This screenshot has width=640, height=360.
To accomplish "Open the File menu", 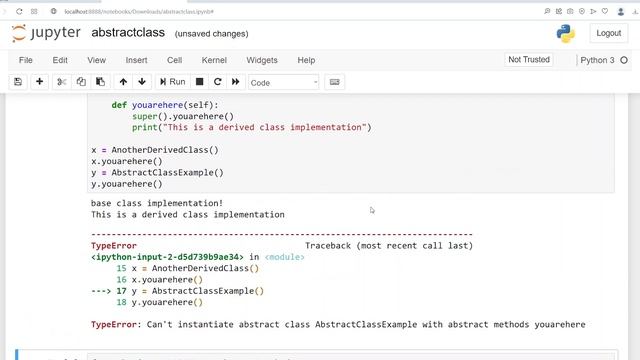I will 26,60.
